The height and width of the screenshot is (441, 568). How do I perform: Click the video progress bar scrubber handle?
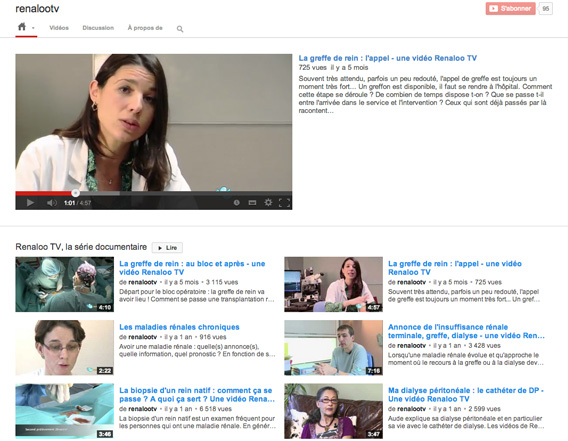pyautogui.click(x=75, y=193)
